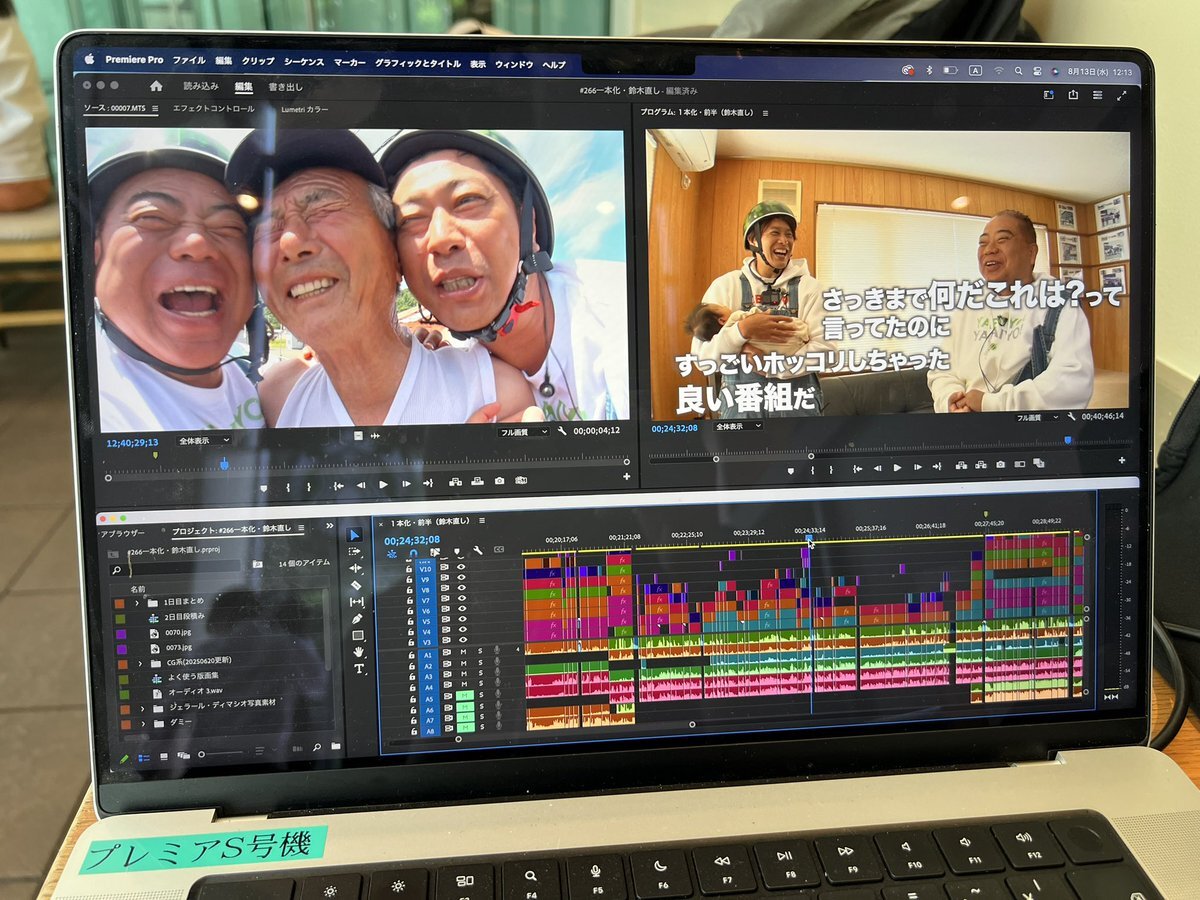Select the Pen tool
This screenshot has height=900, width=1200.
(x=357, y=618)
